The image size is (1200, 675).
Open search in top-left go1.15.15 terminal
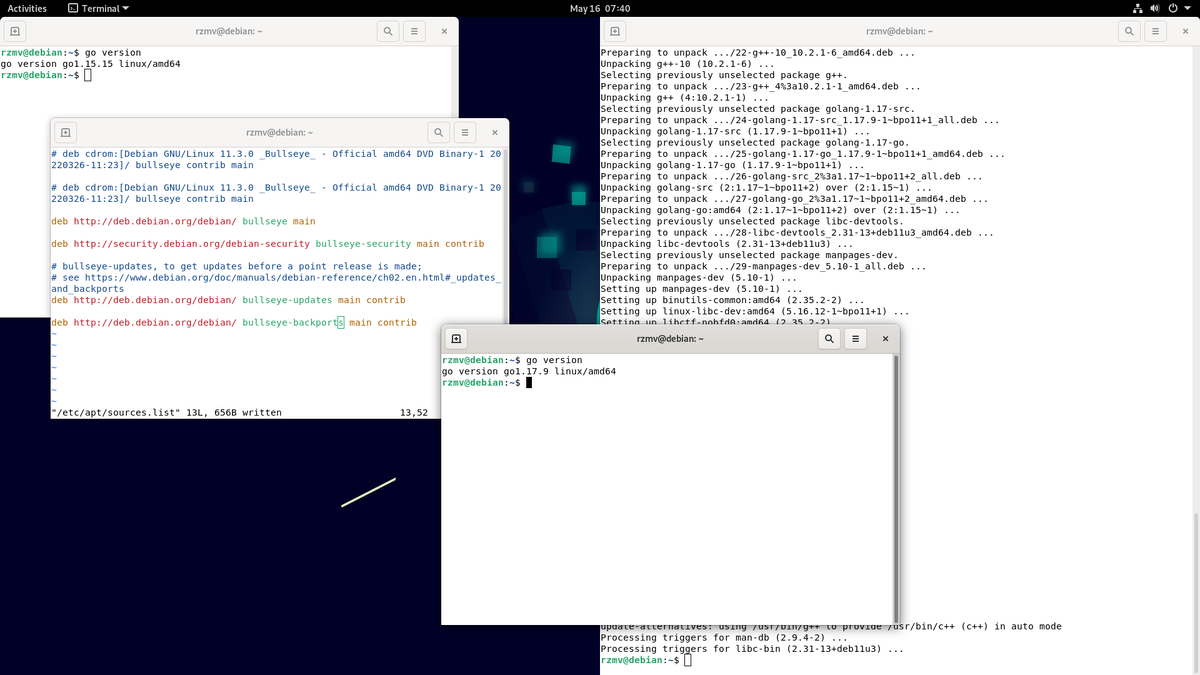tap(388, 32)
